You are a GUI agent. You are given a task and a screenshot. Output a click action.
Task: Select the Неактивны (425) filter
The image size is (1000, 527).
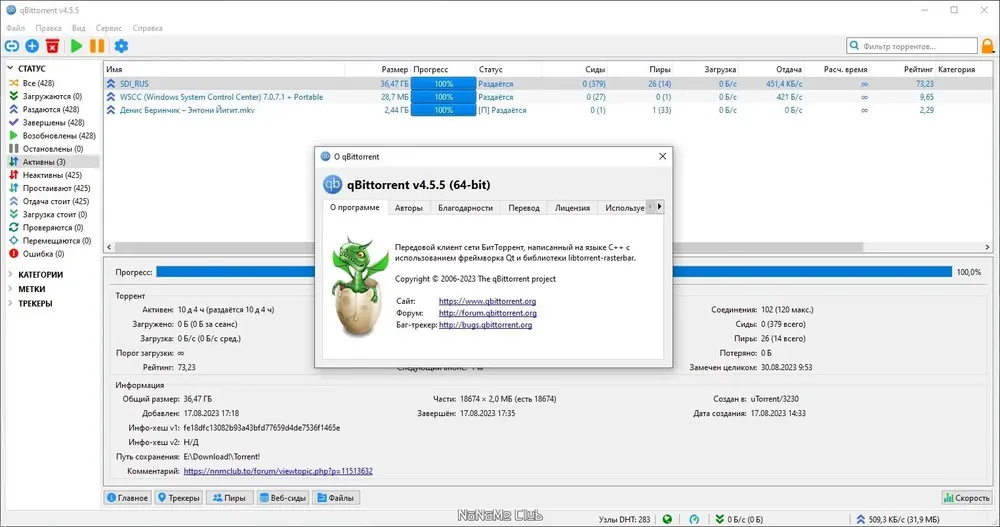[52, 175]
